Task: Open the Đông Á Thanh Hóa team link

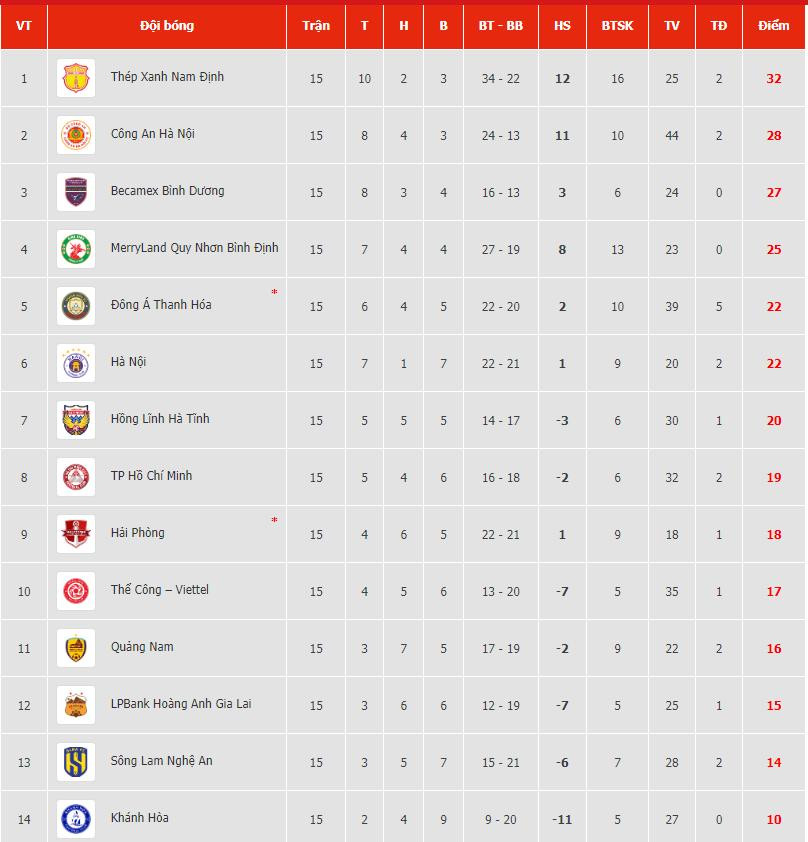Action: (161, 305)
